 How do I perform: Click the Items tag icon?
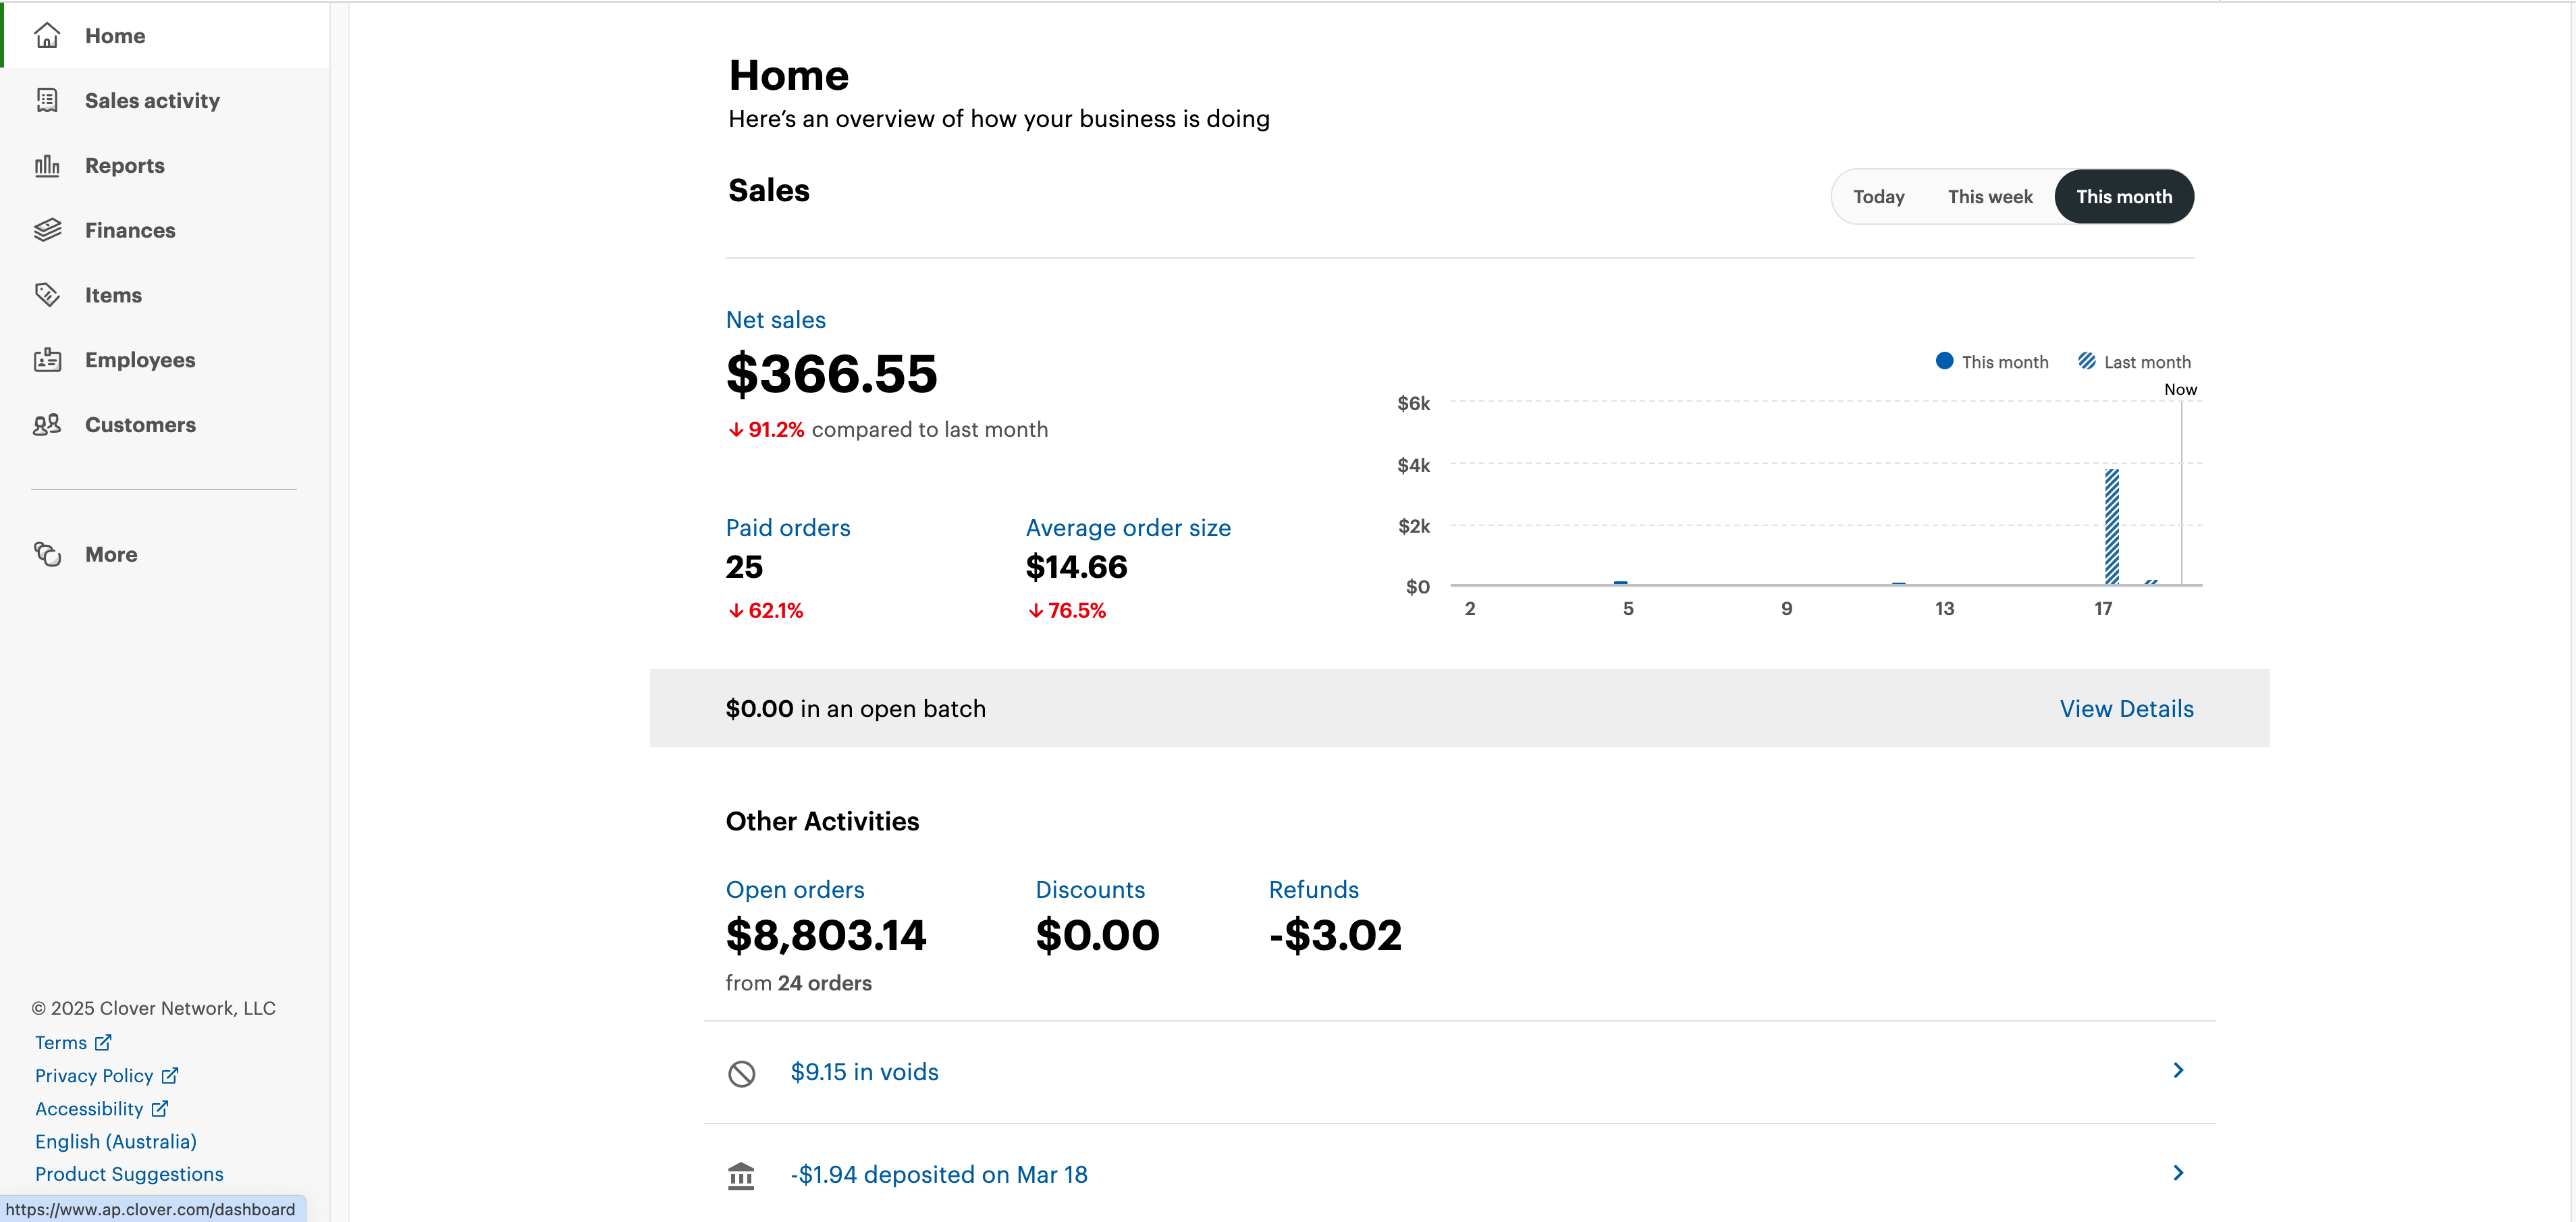tap(47, 295)
